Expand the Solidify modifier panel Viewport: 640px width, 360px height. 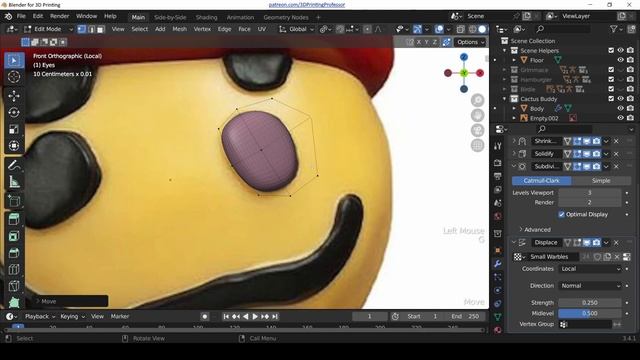pyautogui.click(x=514, y=154)
